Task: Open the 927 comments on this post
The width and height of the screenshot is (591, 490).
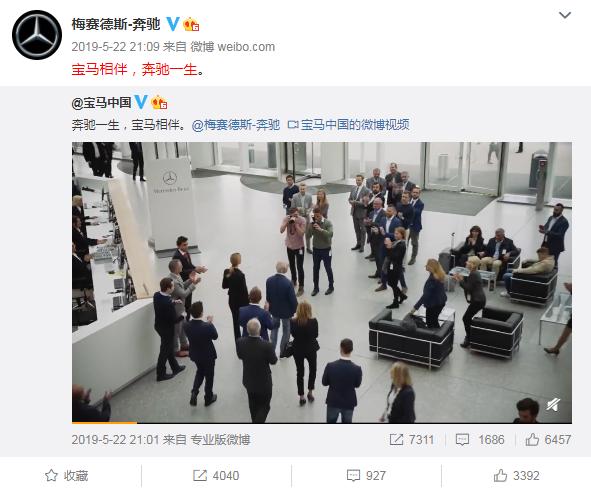Action: [366, 476]
